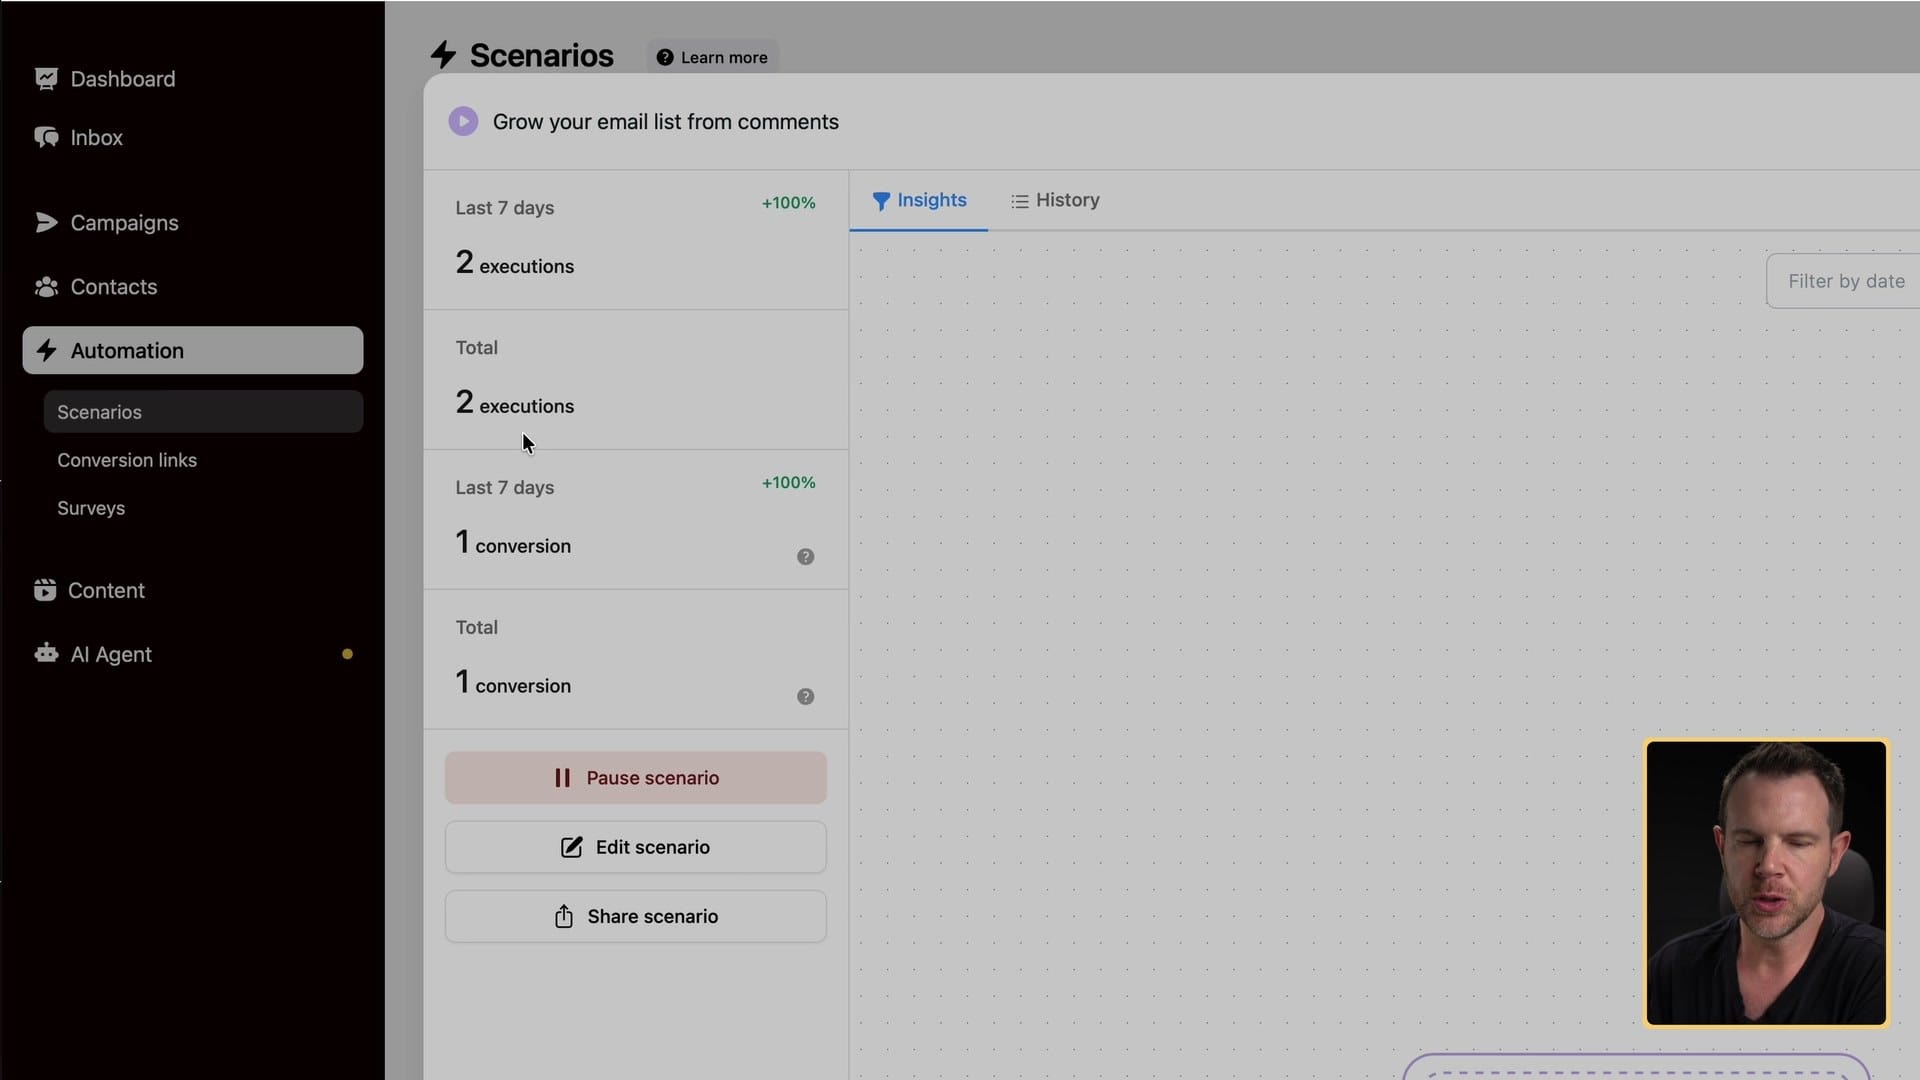Screen dimensions: 1920x1080
Task: Click '1 conversion' under Last 7 days
Action: click(513, 543)
